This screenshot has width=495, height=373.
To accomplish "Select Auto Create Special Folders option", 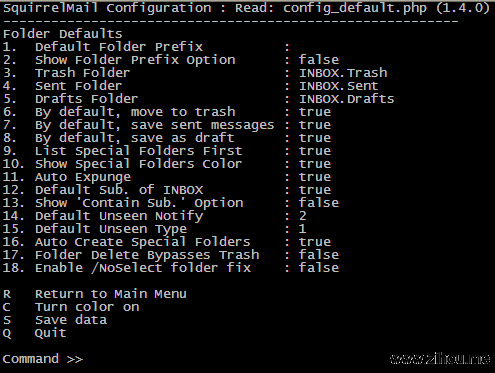I will (x=167, y=242).
